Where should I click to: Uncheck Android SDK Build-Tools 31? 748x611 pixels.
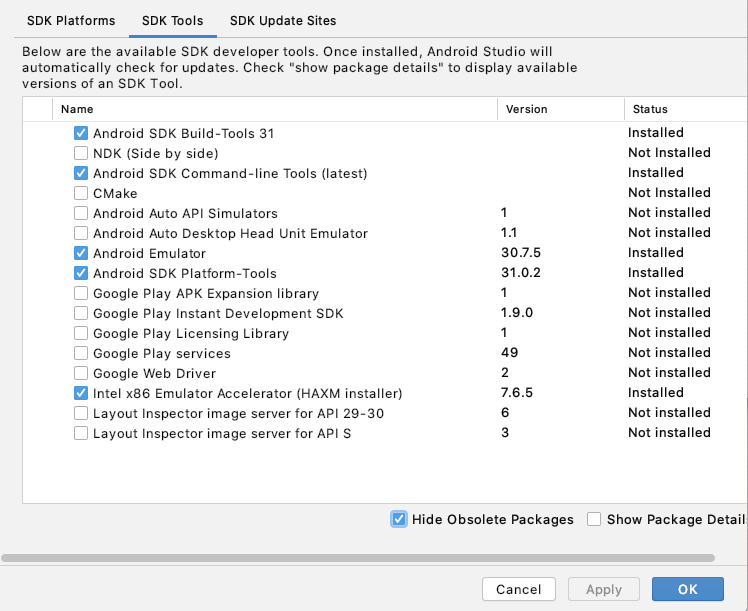click(x=81, y=133)
